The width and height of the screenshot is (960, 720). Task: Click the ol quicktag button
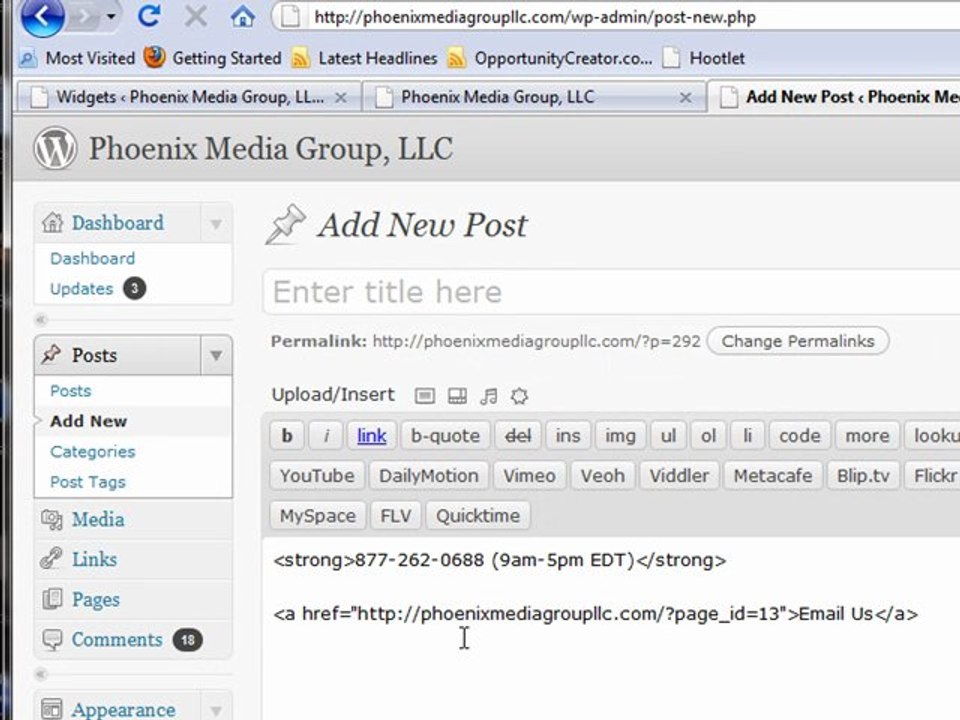click(x=708, y=435)
